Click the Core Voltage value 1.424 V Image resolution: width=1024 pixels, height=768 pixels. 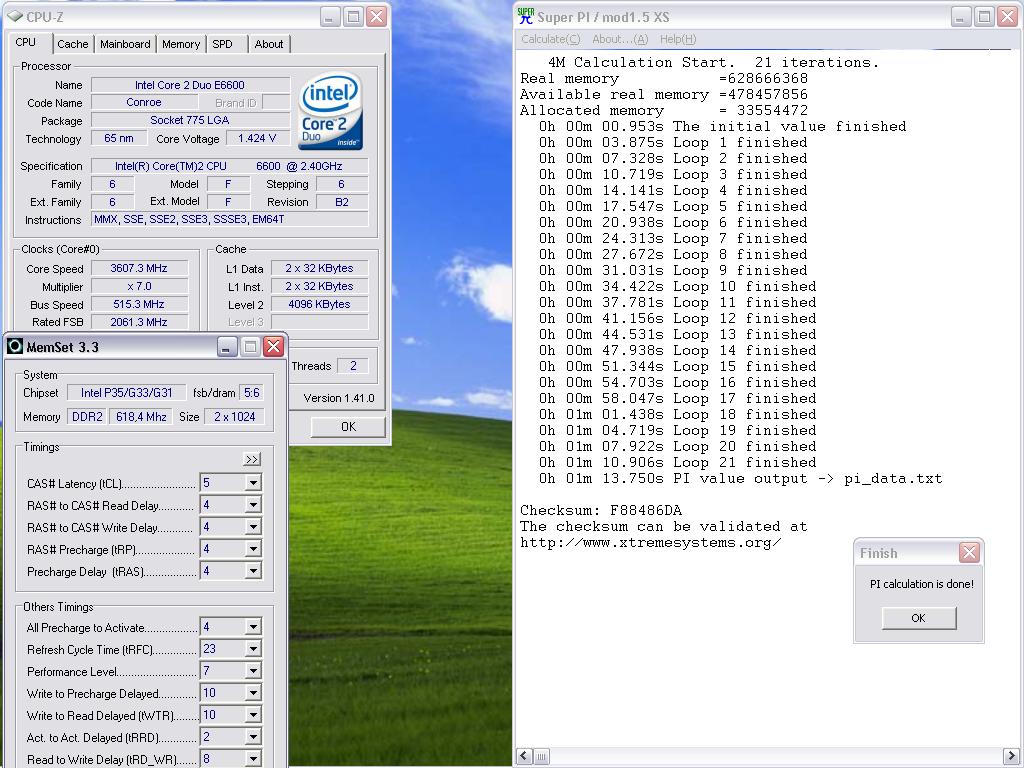point(257,138)
